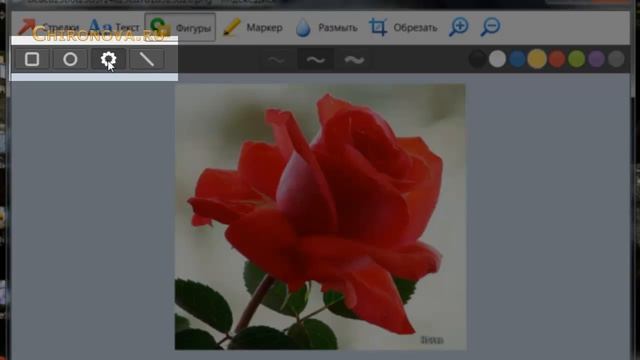
Task: Set medium line thickness
Action: click(316, 60)
